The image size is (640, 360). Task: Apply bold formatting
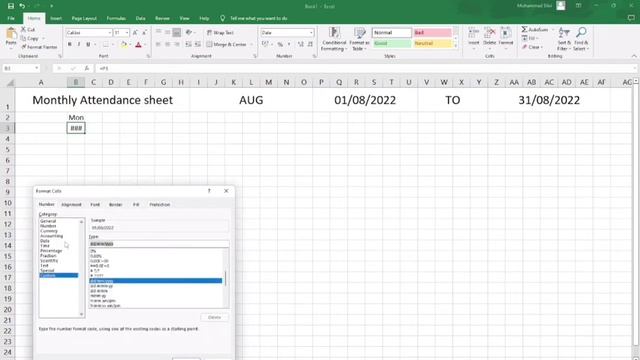coord(70,44)
